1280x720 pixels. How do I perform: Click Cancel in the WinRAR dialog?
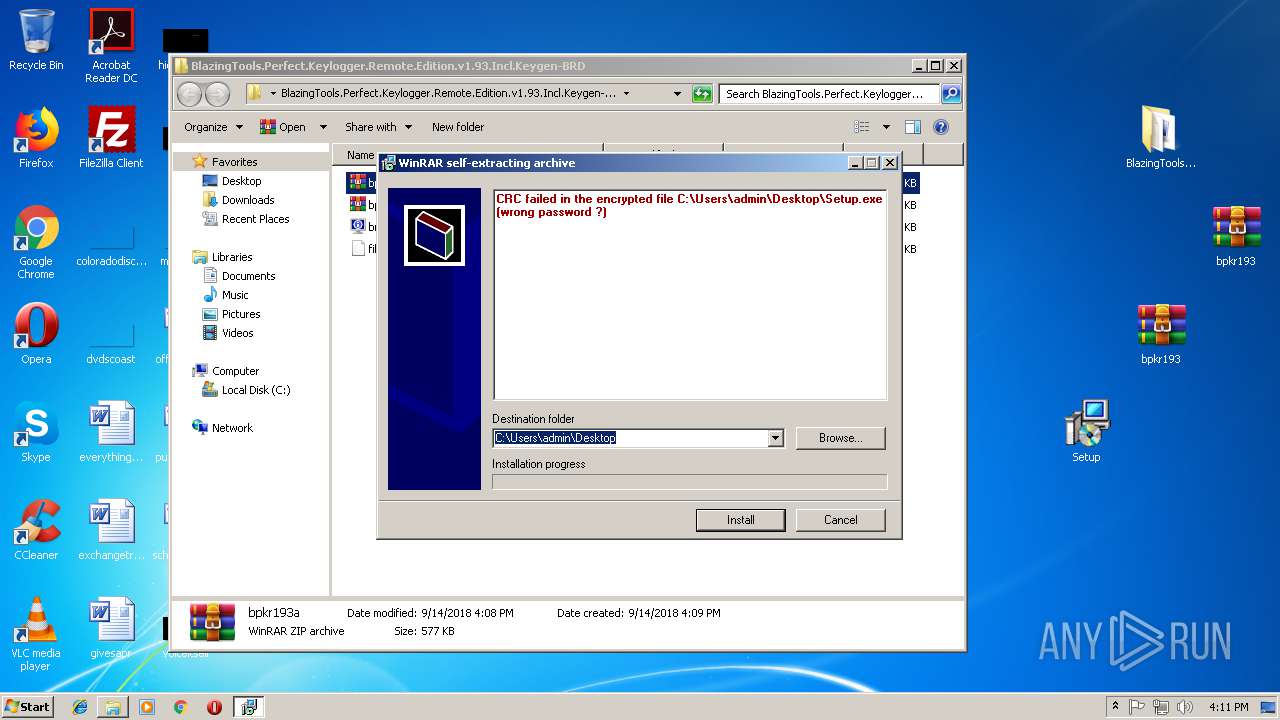tap(841, 520)
